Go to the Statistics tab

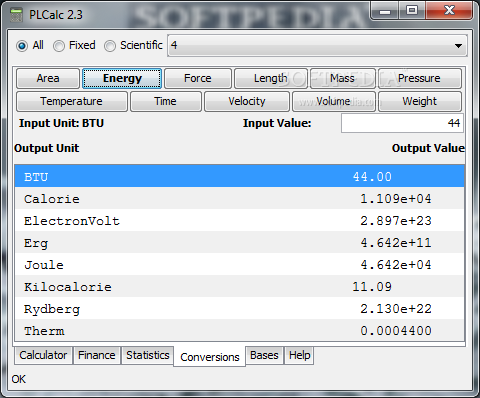point(148,355)
